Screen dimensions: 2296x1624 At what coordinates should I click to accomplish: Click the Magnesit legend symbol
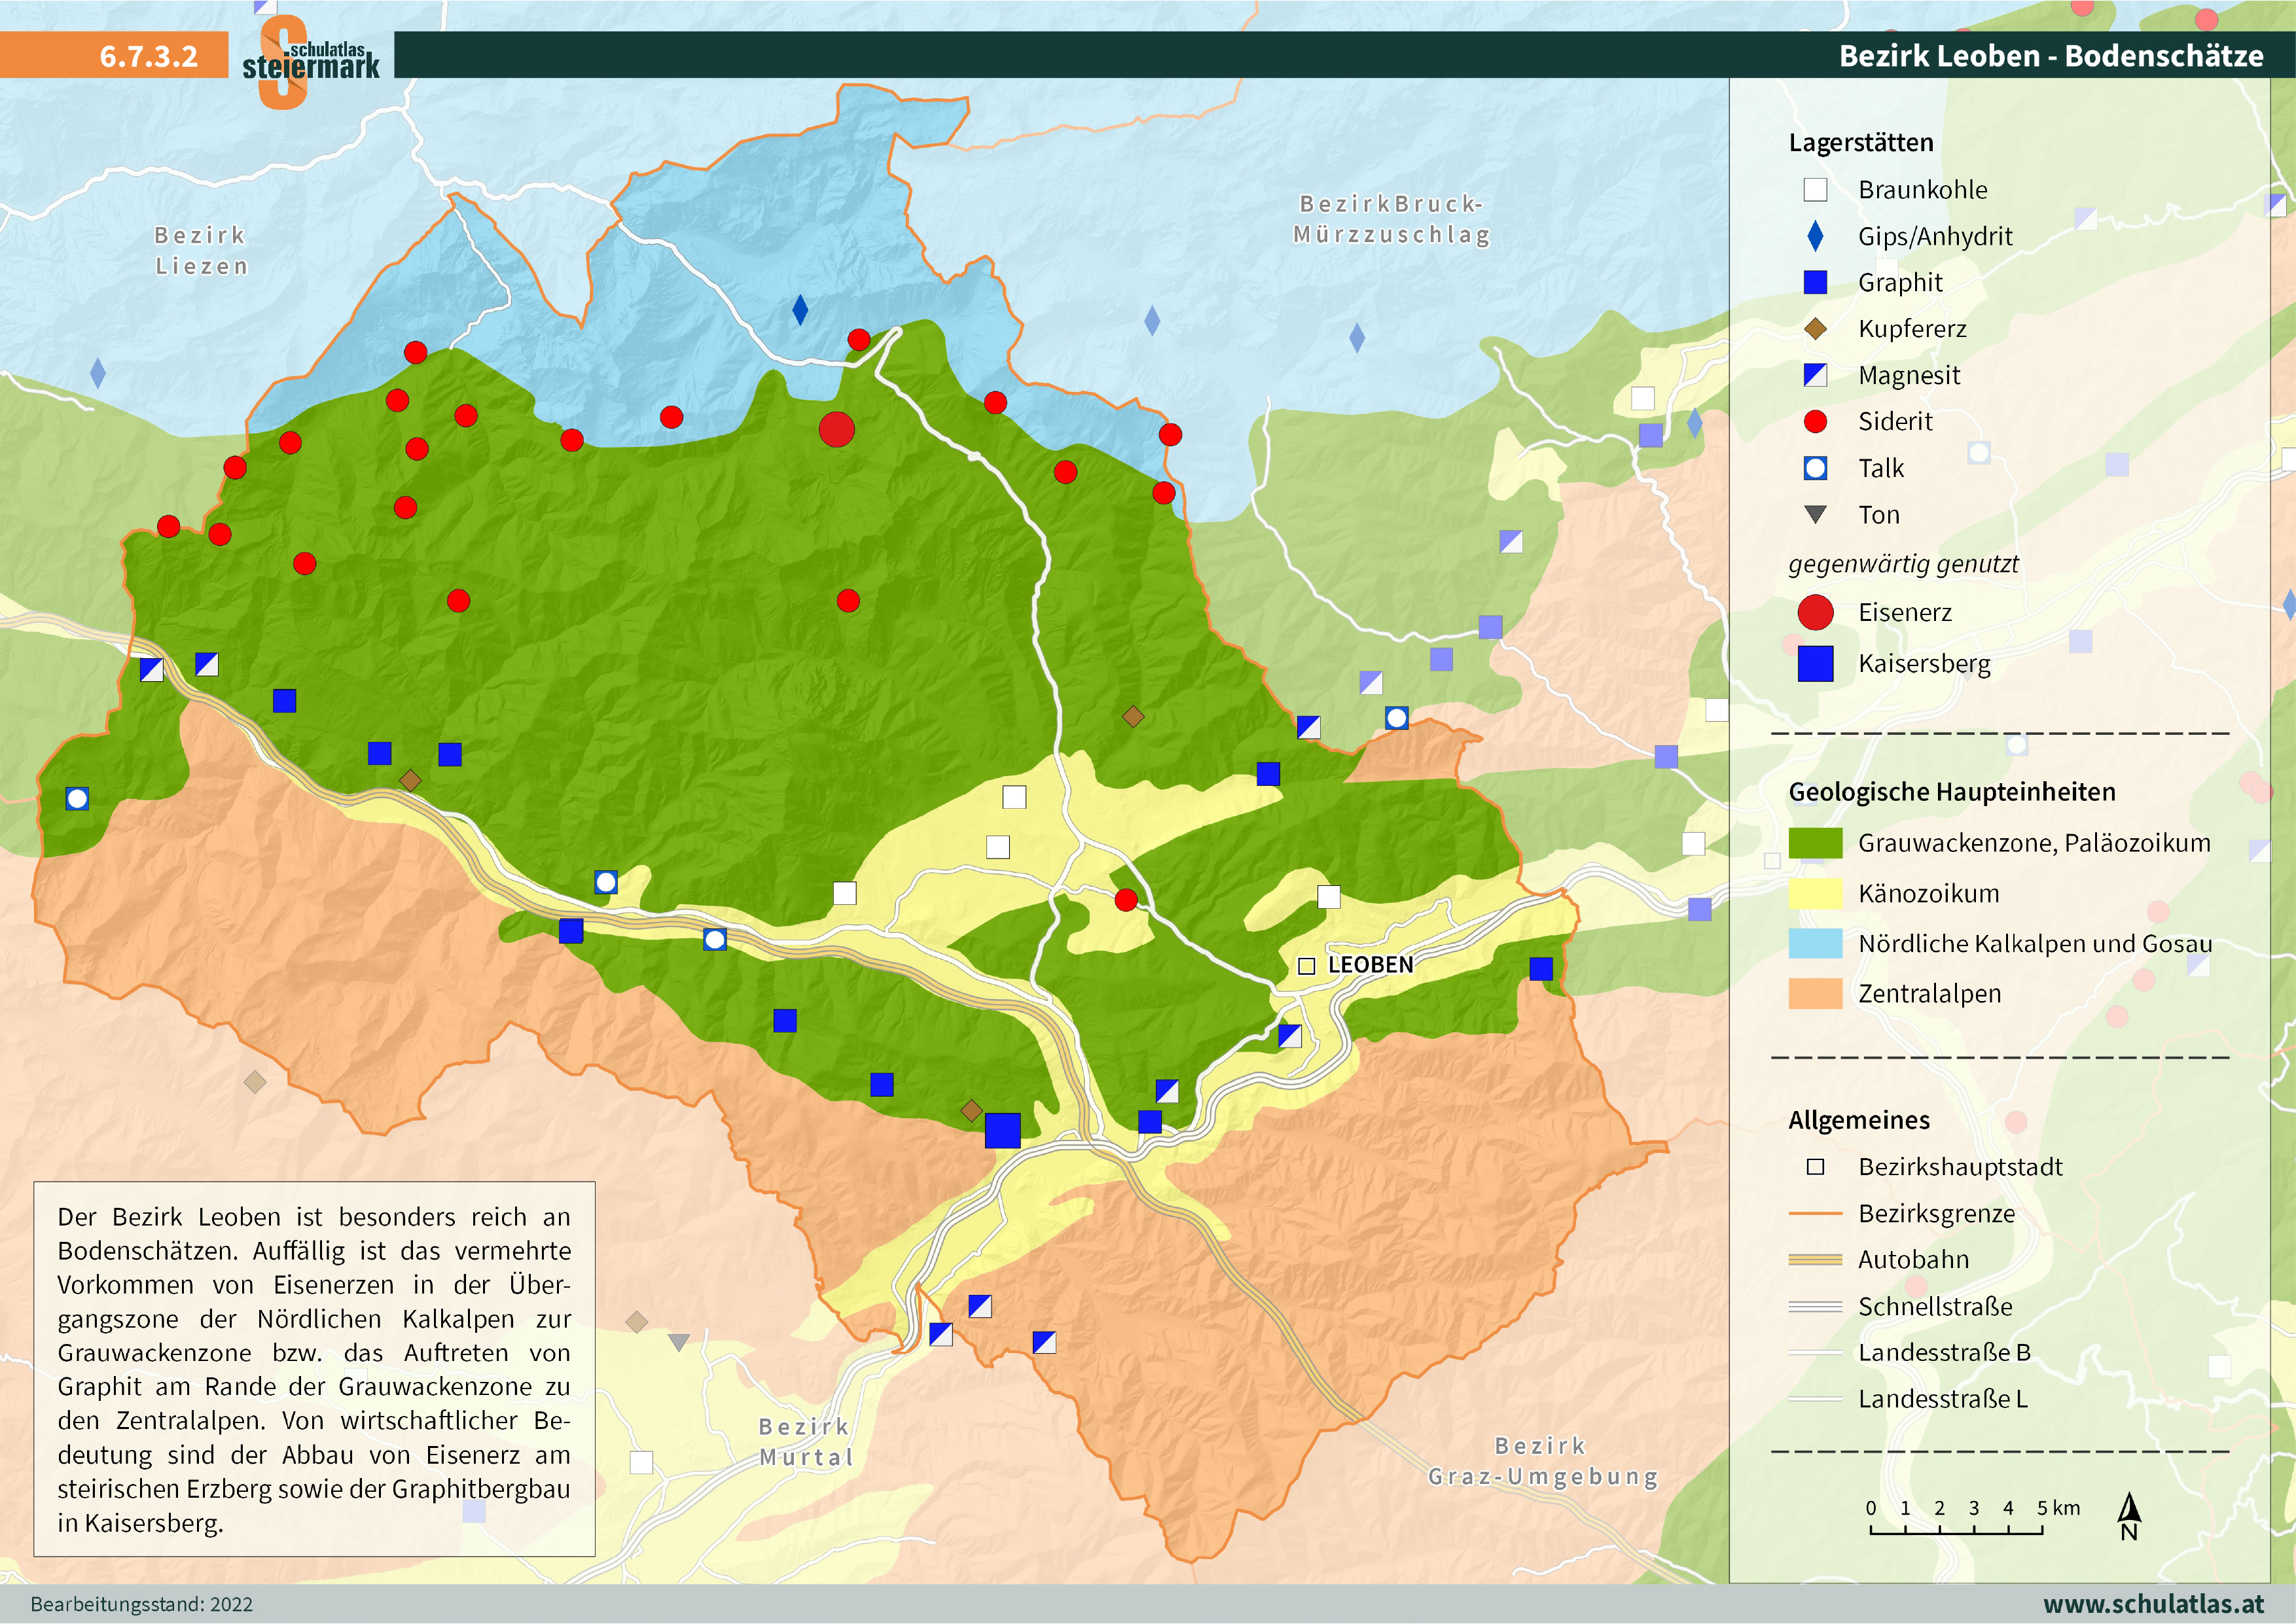1815,375
